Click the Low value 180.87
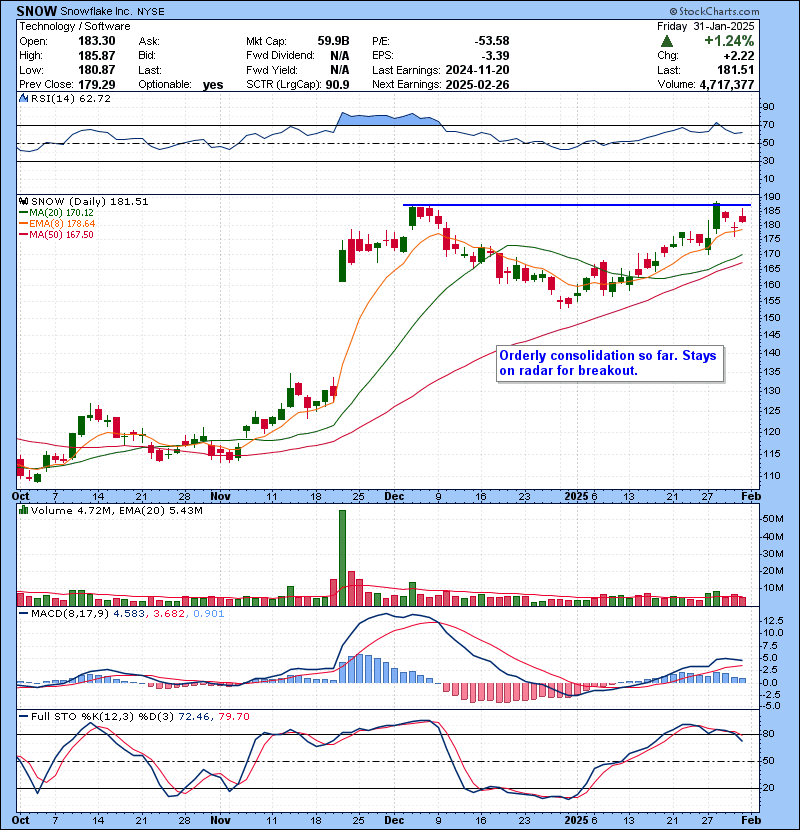This screenshot has width=800, height=830. click(96, 69)
